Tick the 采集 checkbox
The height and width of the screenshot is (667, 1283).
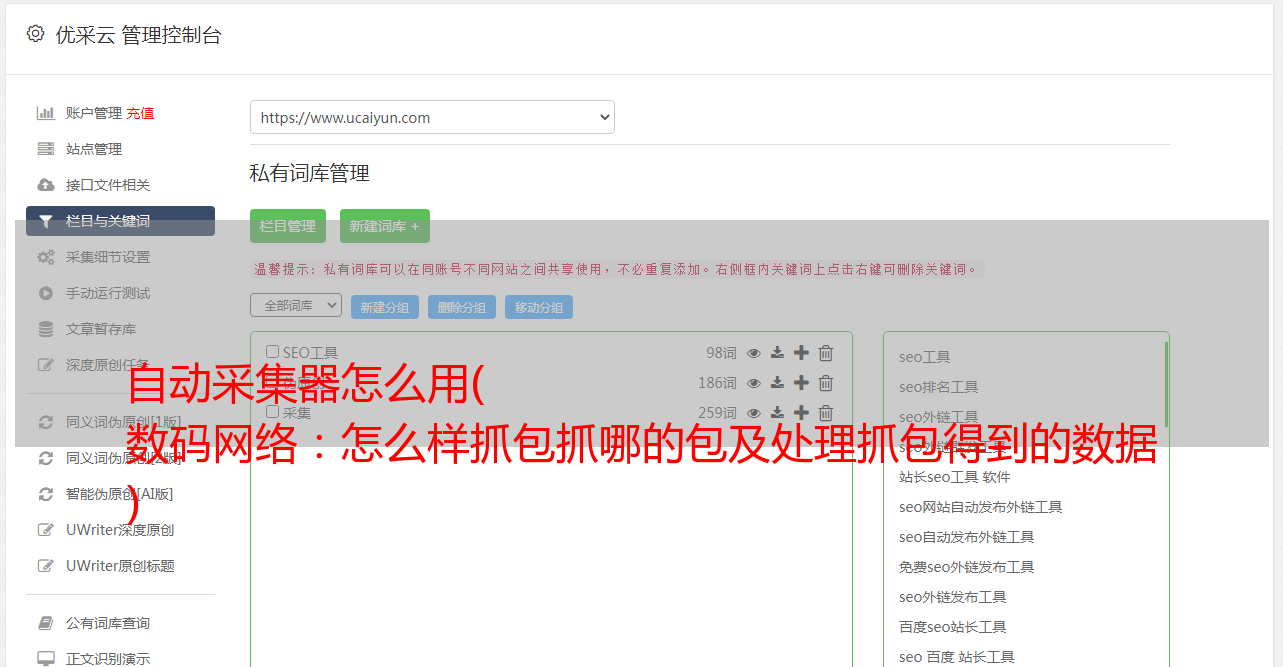coord(272,412)
